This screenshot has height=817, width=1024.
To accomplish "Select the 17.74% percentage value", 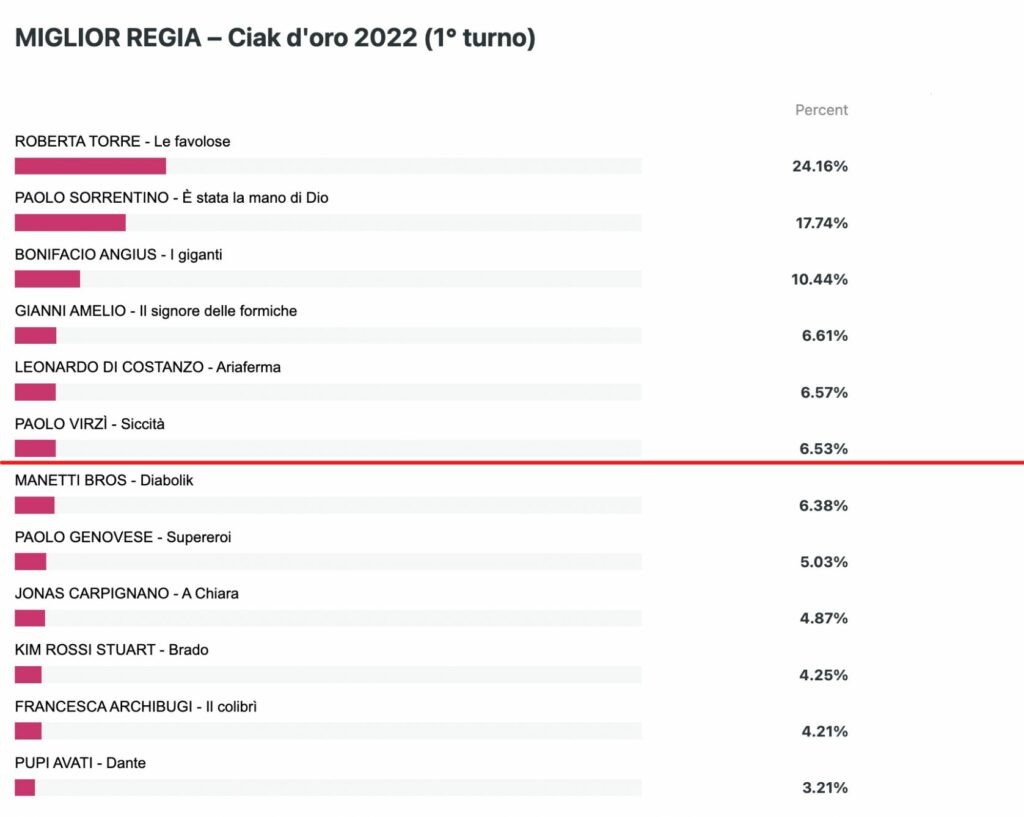I will (x=821, y=223).
